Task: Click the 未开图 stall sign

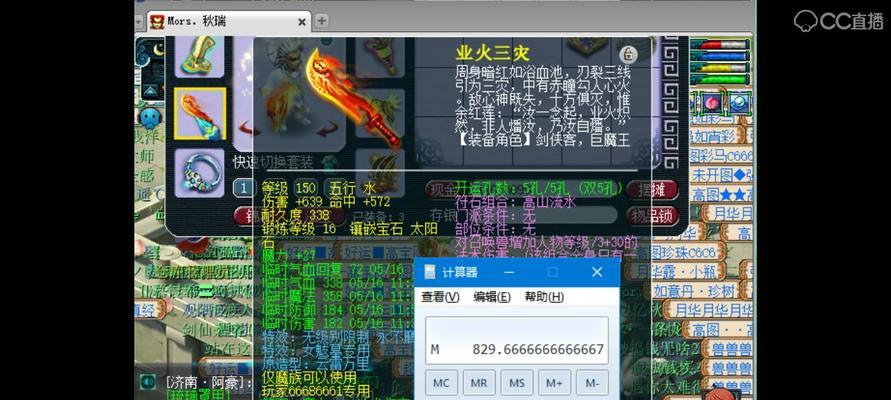Action: pos(722,176)
